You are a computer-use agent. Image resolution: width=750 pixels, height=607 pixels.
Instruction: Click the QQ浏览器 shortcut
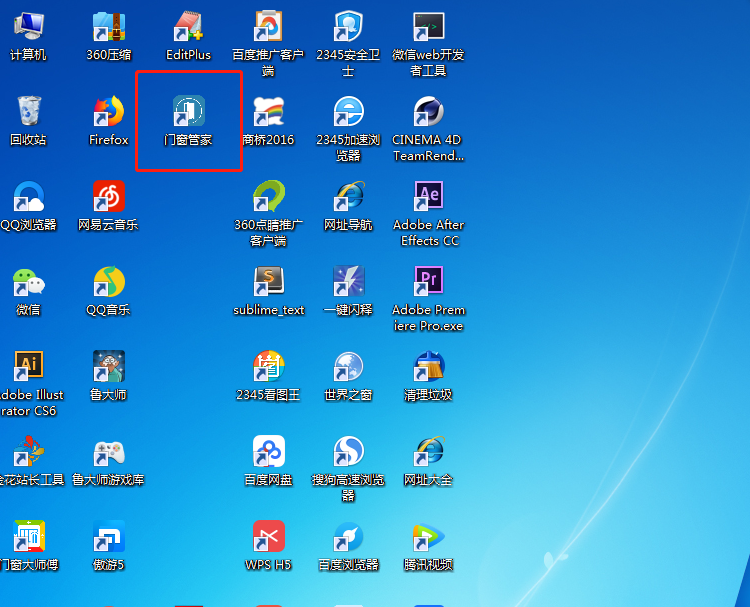click(x=29, y=196)
